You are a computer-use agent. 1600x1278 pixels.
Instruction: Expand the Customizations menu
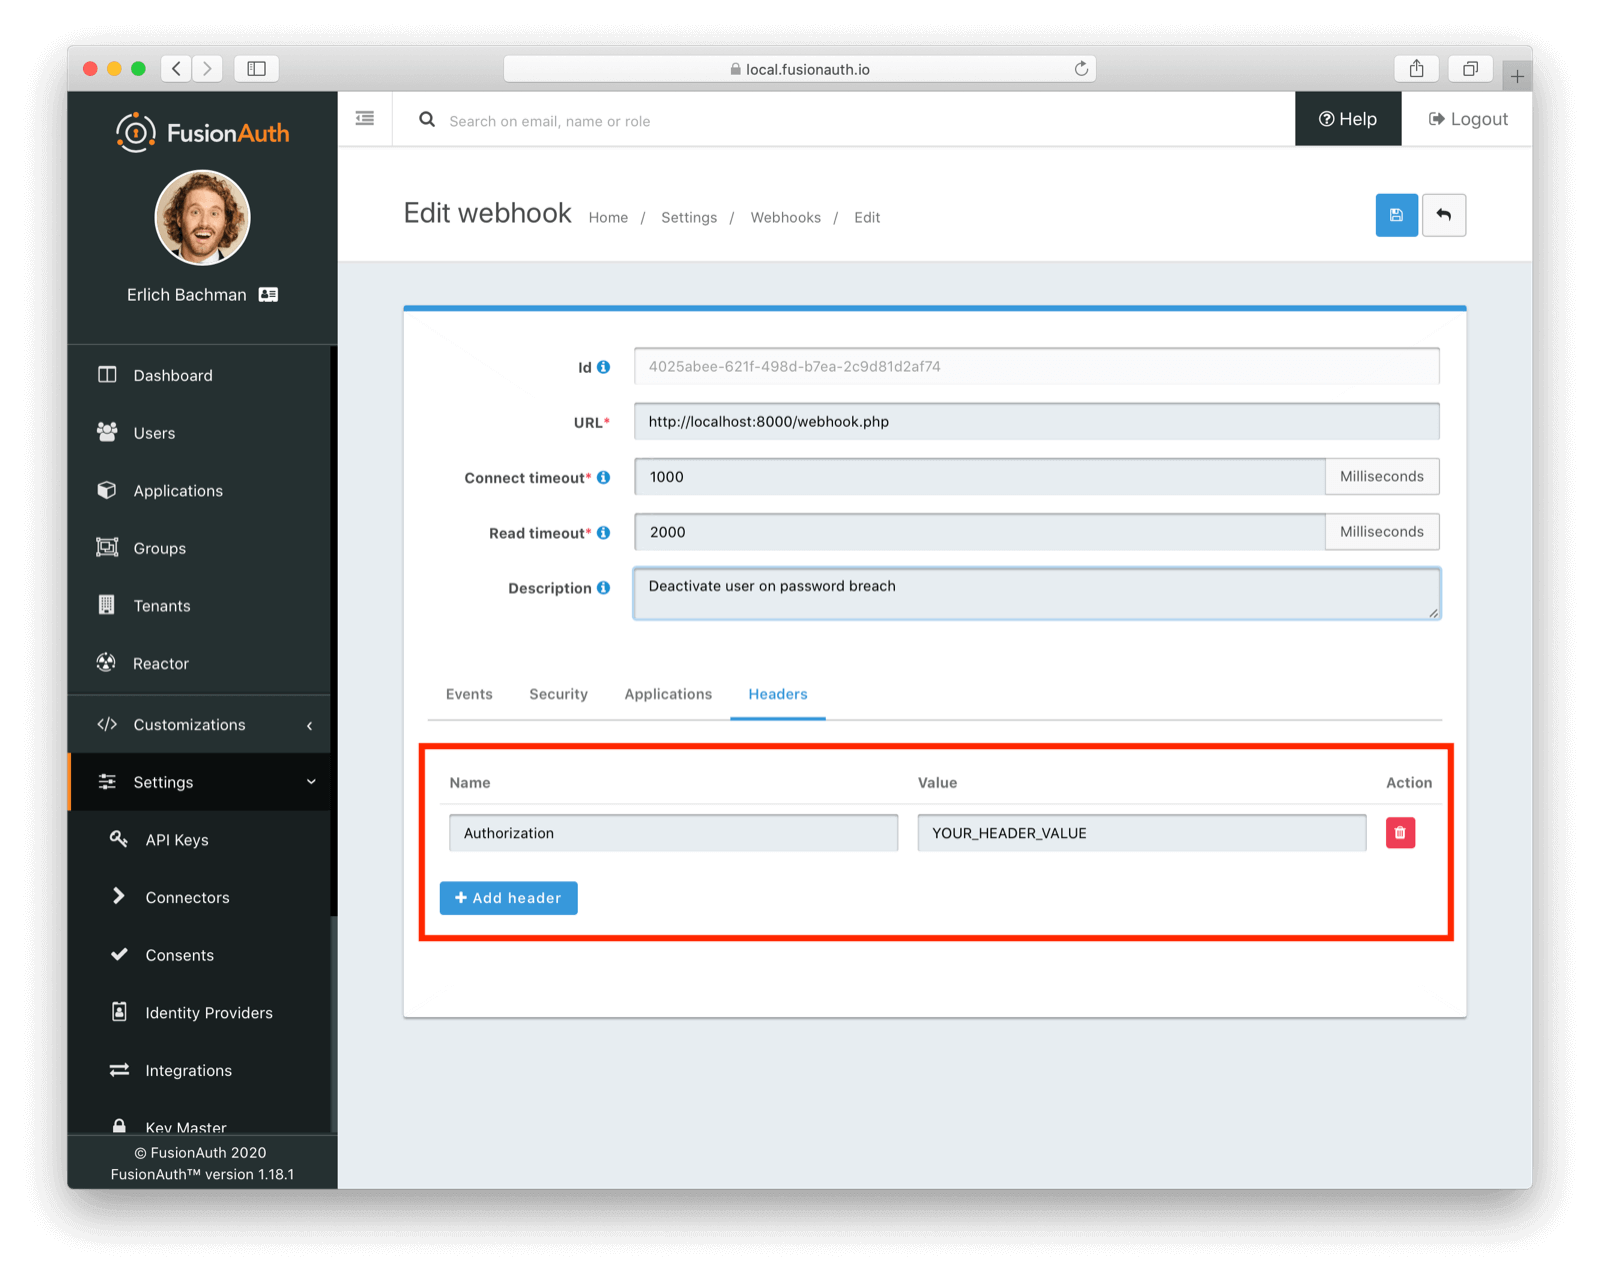pyautogui.click(x=200, y=724)
